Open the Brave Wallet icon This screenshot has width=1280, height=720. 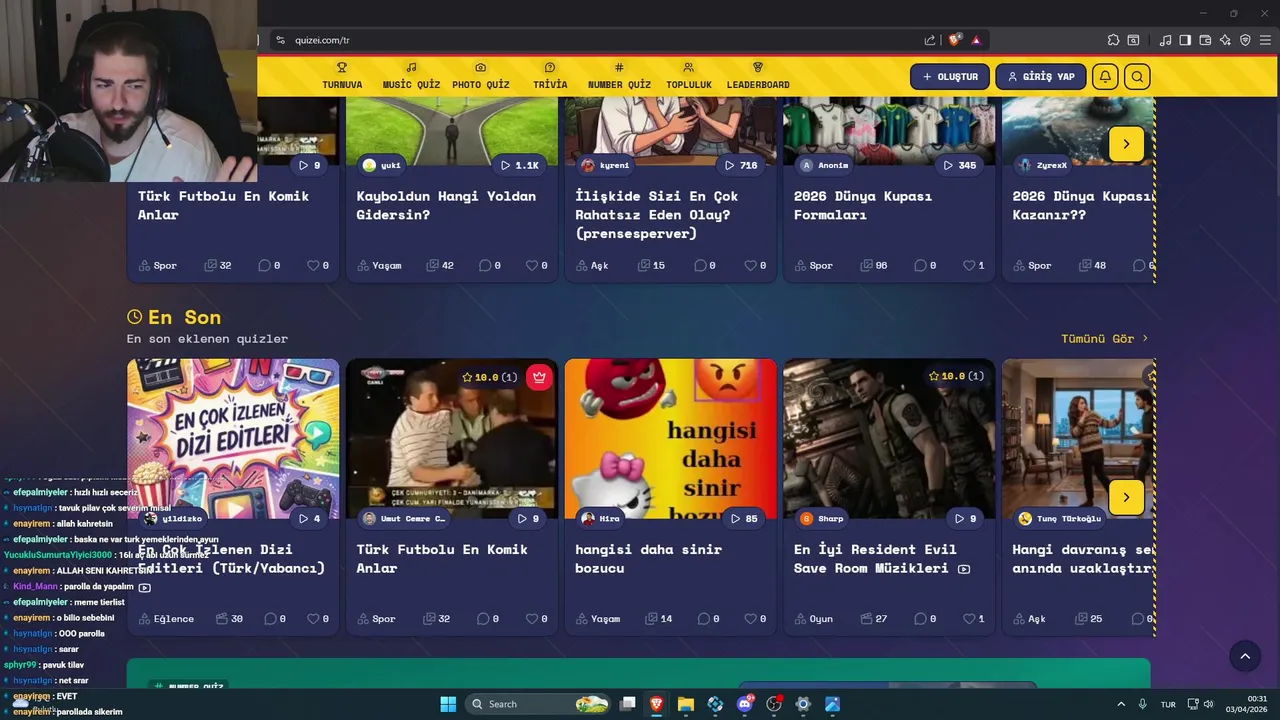[x=1205, y=40]
